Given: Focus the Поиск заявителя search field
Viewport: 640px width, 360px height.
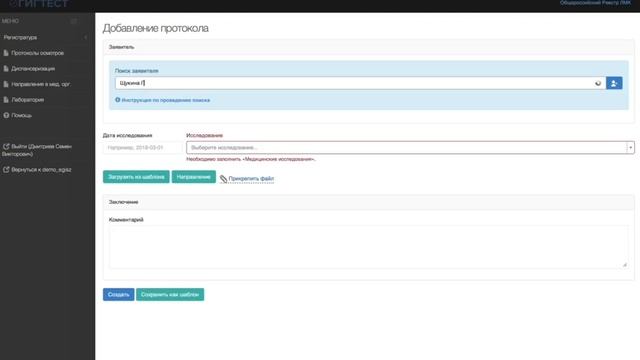Looking at the screenshot, I should point(360,83).
